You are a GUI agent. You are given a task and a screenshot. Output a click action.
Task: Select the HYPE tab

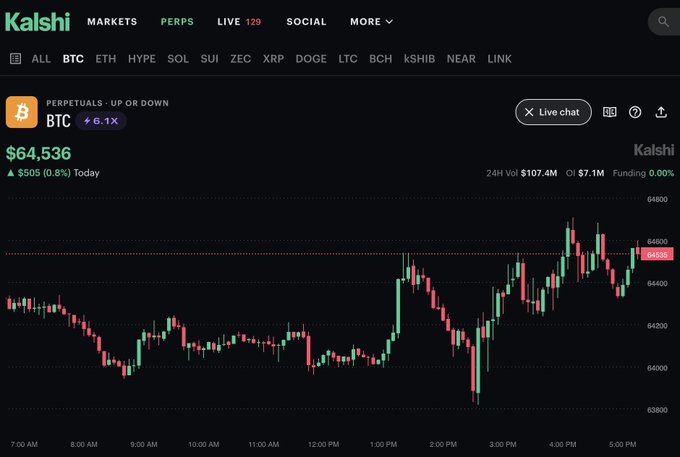(x=142, y=59)
